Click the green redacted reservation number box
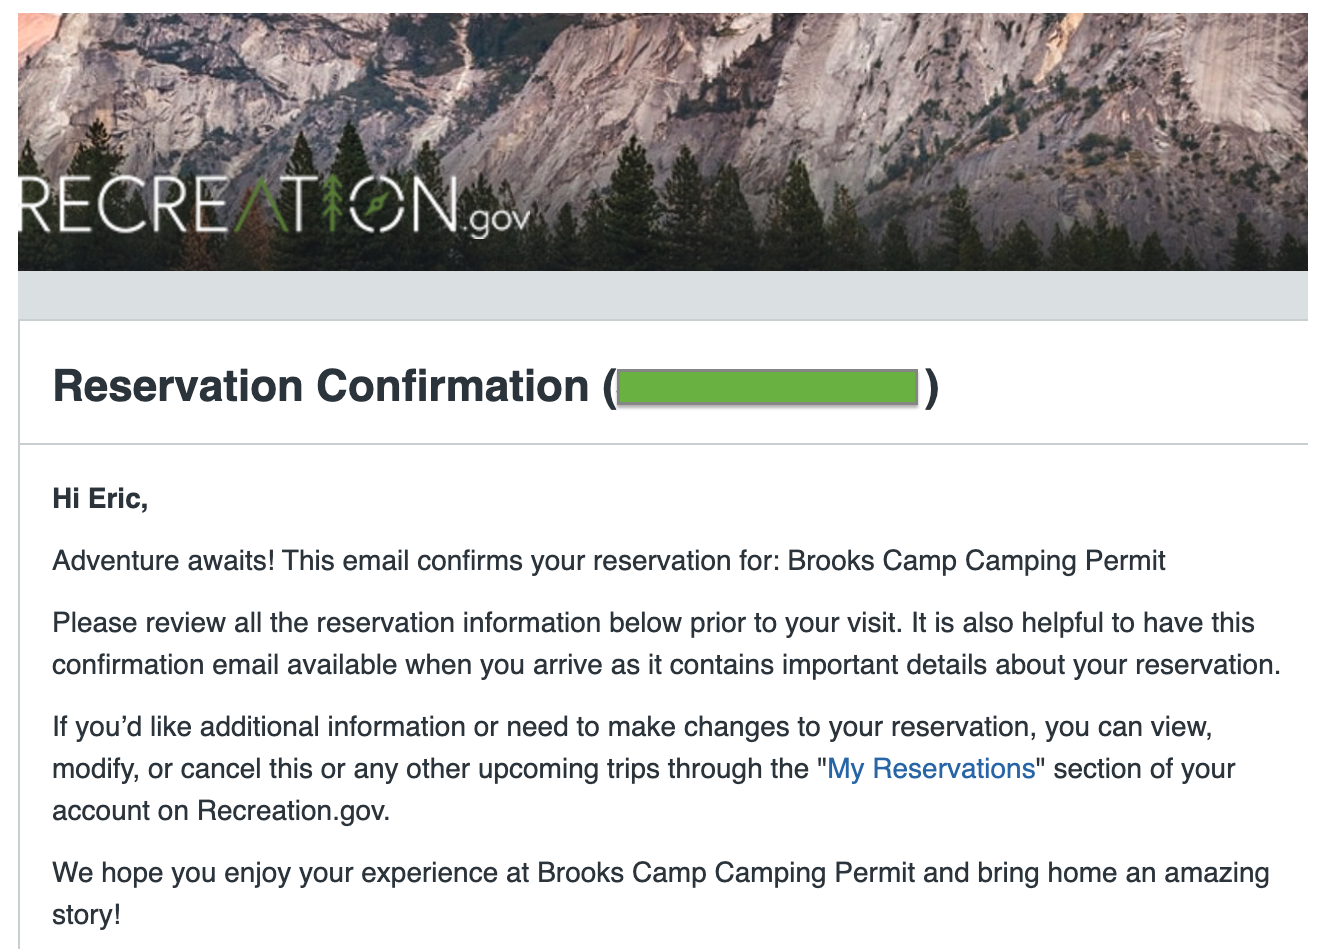 click(x=767, y=387)
